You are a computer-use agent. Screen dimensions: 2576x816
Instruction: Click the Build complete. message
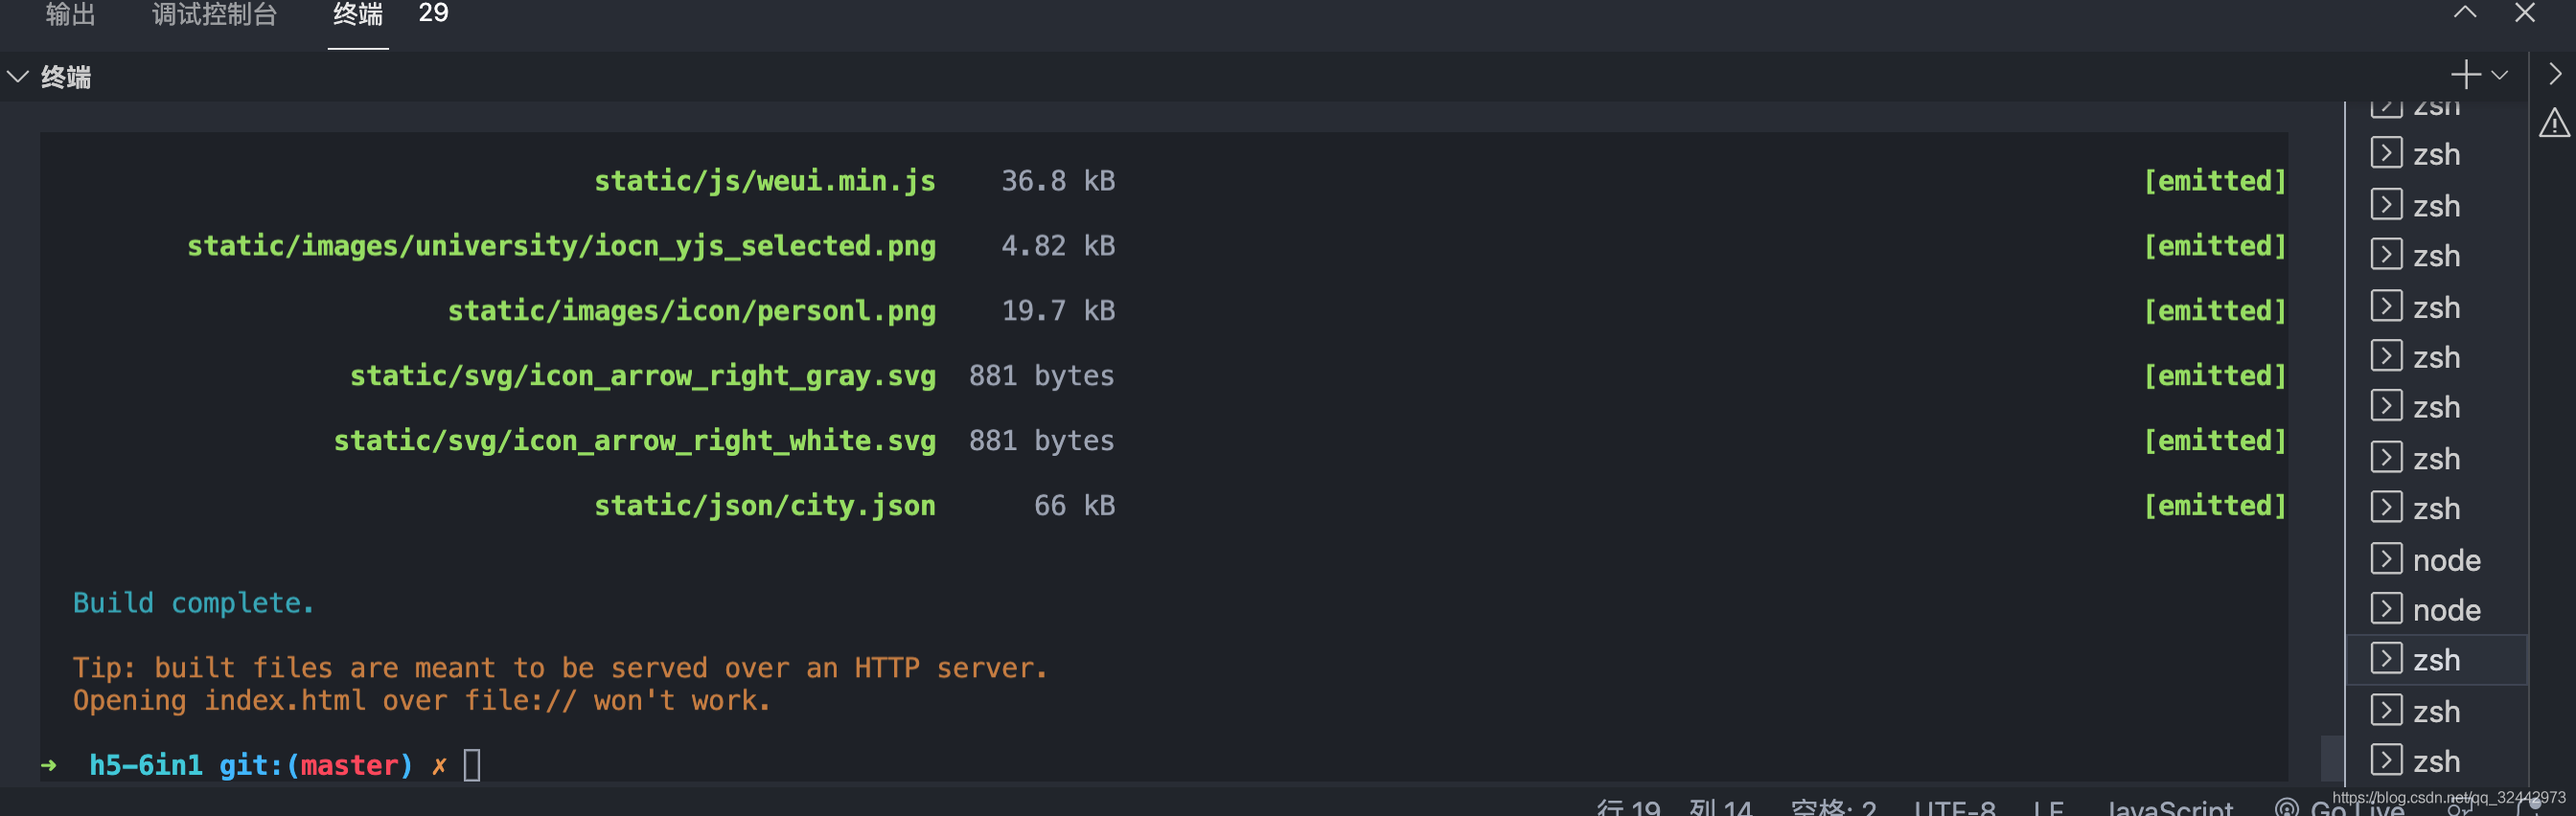tap(193, 603)
